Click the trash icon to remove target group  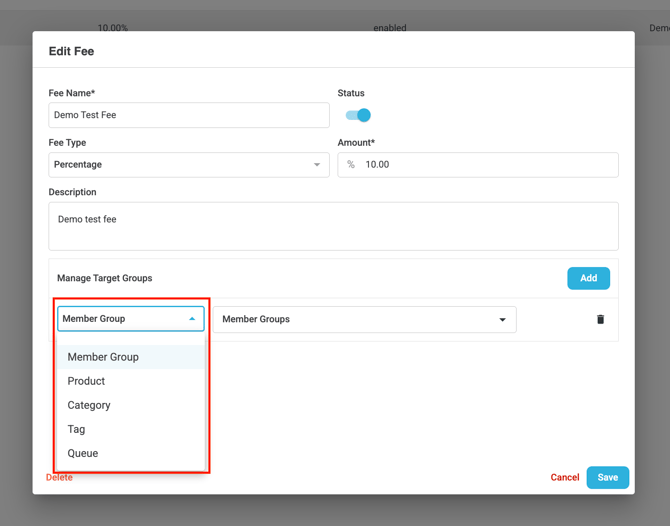coord(600,320)
